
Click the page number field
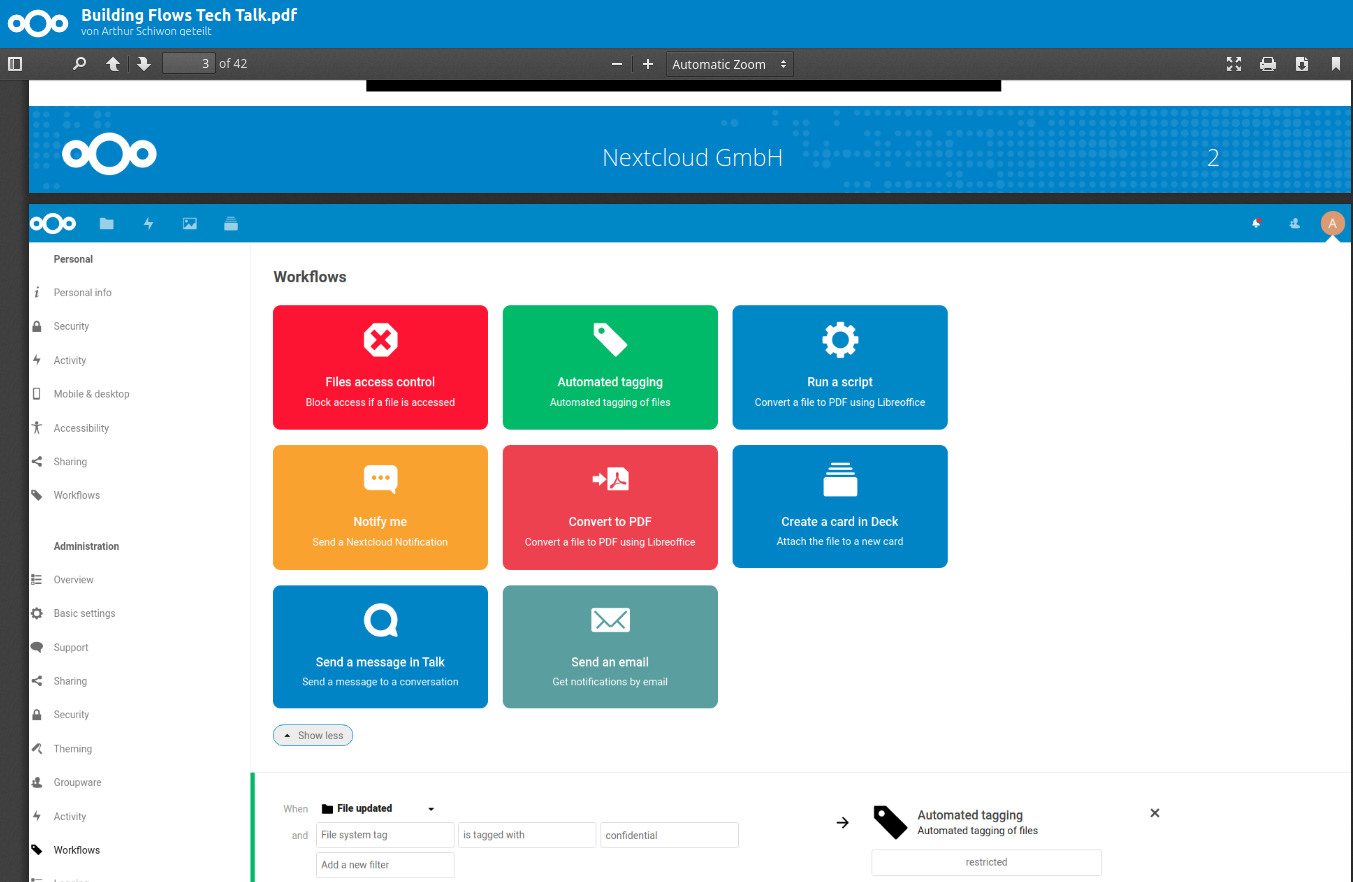(189, 64)
